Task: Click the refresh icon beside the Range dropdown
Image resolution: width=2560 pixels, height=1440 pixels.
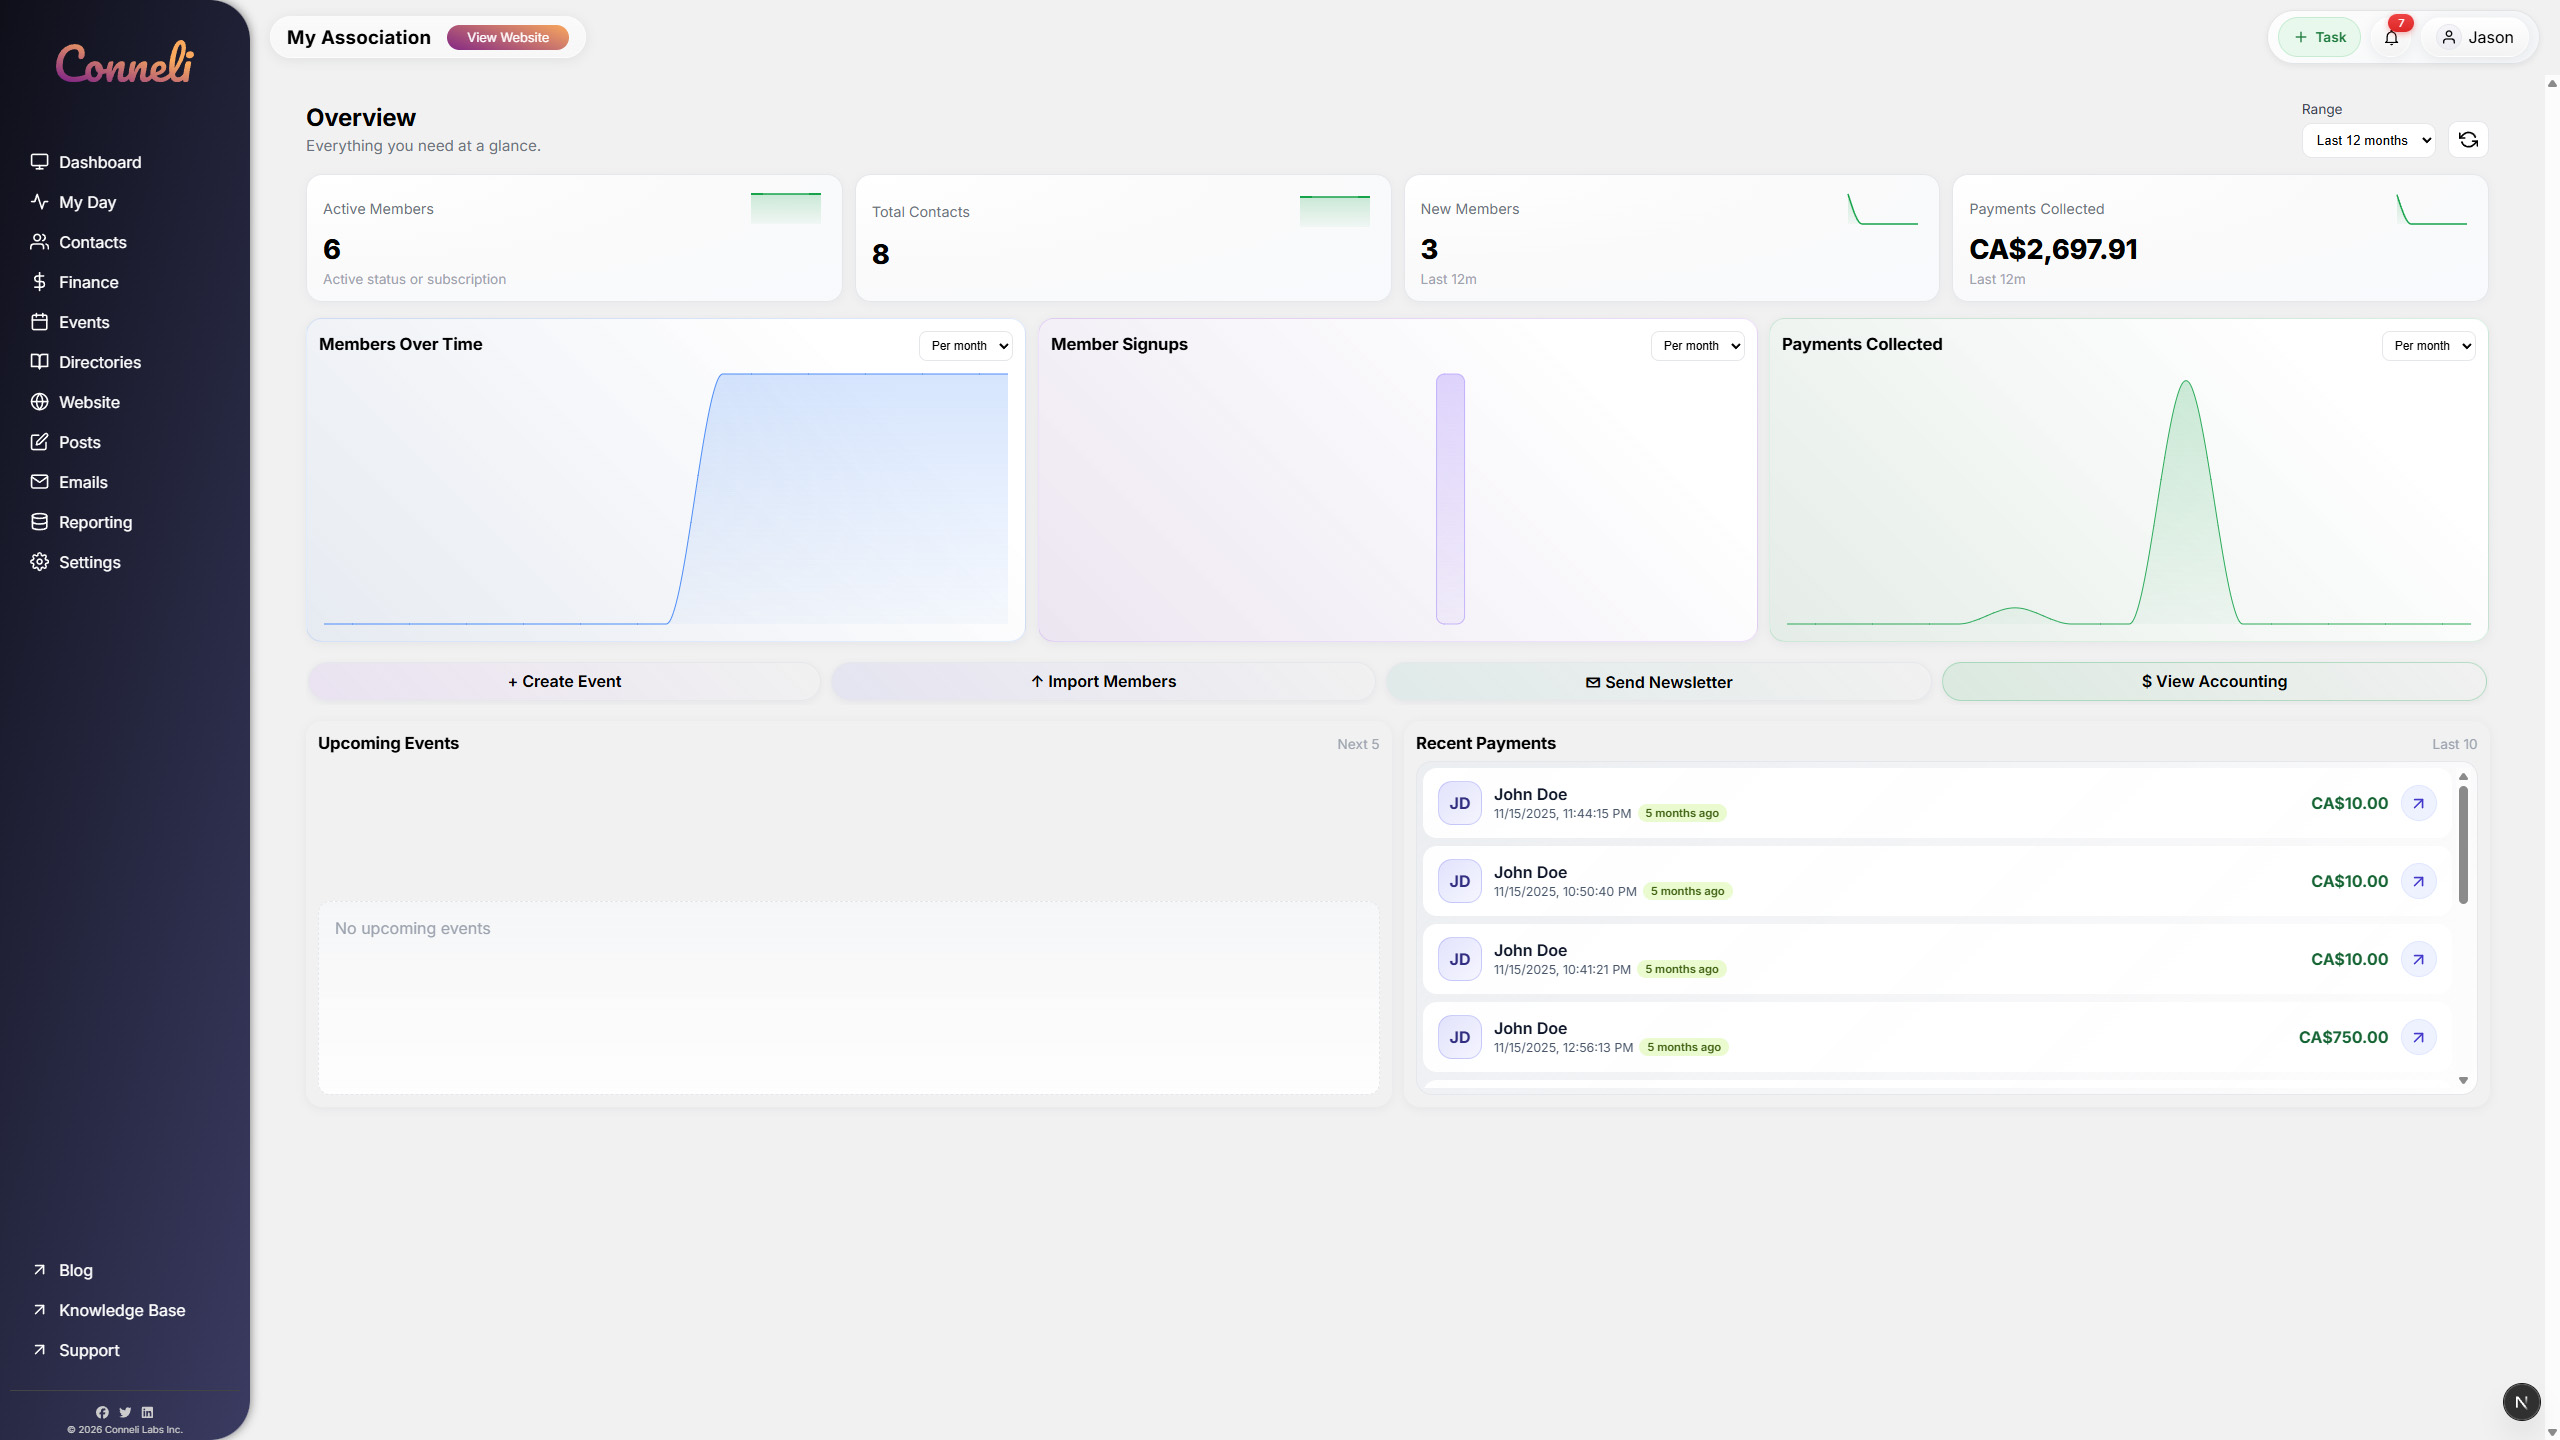Action: [2467, 140]
